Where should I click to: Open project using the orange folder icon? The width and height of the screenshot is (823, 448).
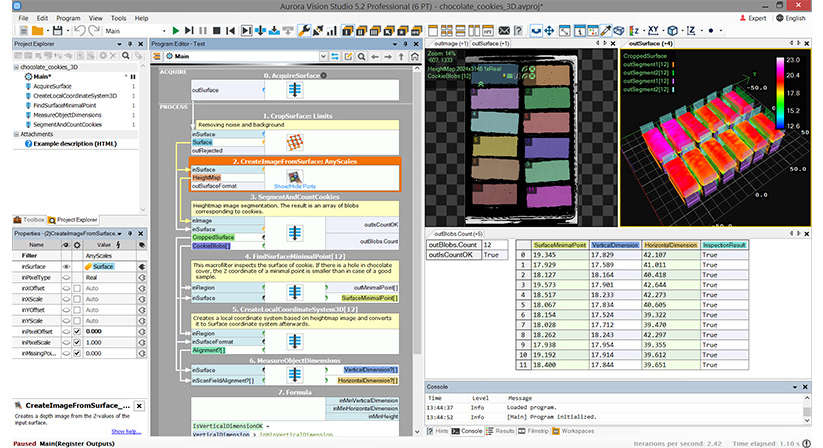tap(38, 31)
